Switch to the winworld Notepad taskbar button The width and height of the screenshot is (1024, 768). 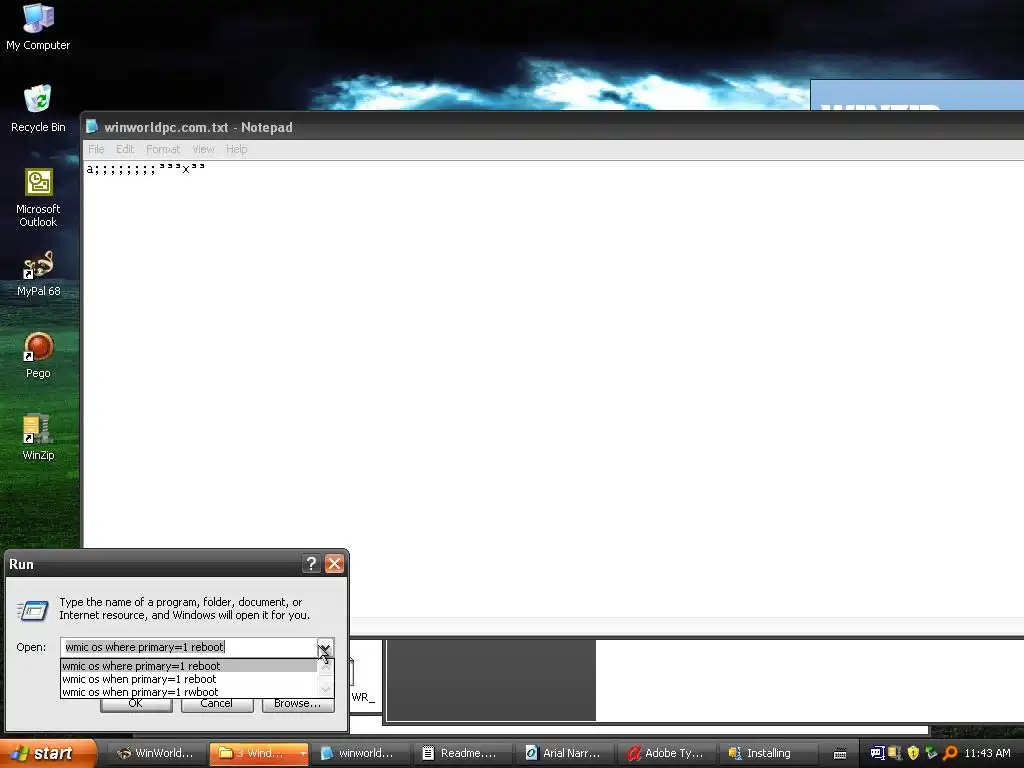click(x=361, y=753)
